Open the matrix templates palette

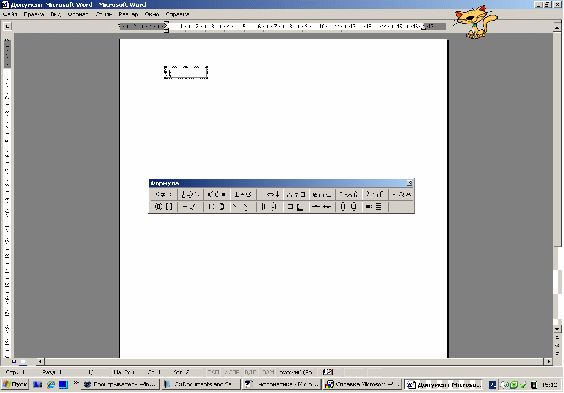point(375,207)
